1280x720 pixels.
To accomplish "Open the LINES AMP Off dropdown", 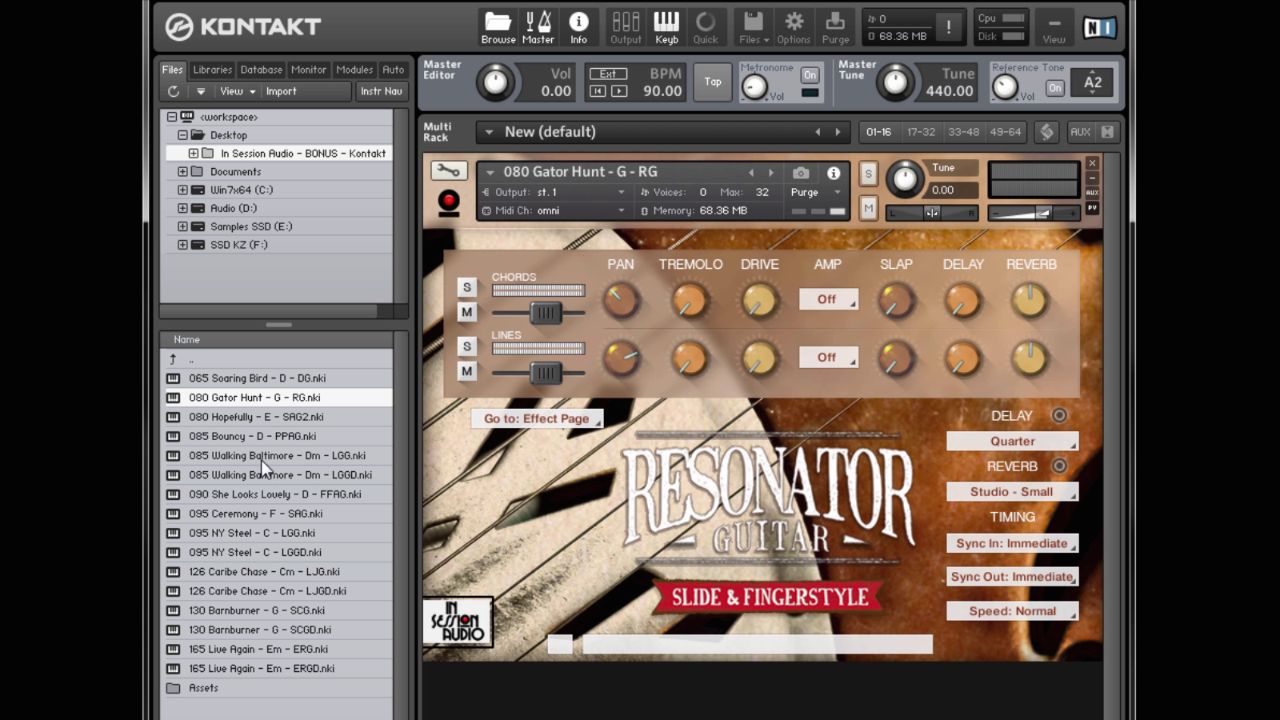I will (828, 357).
